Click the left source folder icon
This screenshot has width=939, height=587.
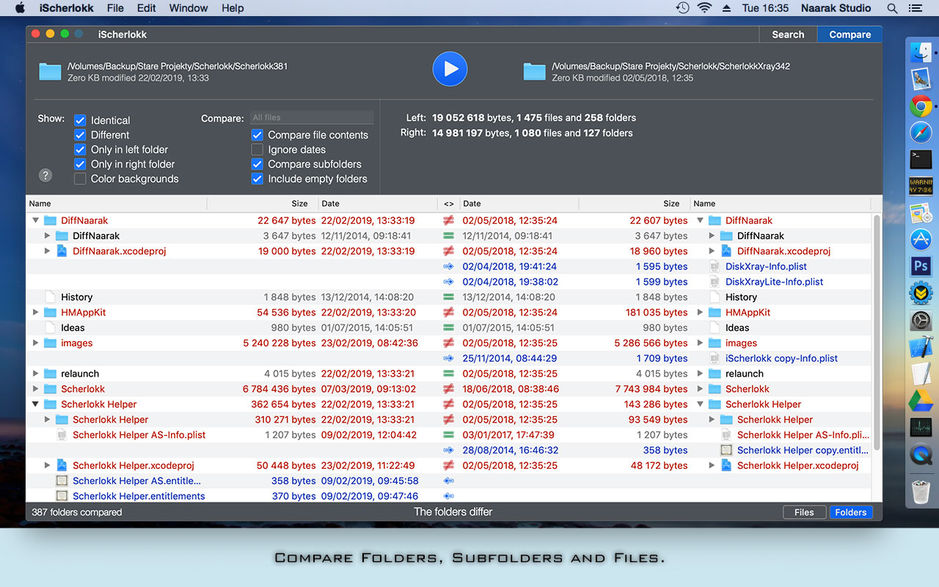(x=50, y=71)
